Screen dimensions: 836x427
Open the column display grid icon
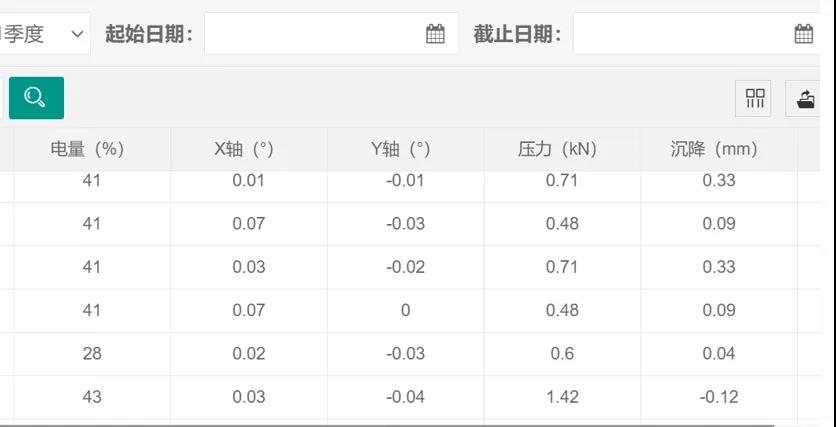click(753, 98)
